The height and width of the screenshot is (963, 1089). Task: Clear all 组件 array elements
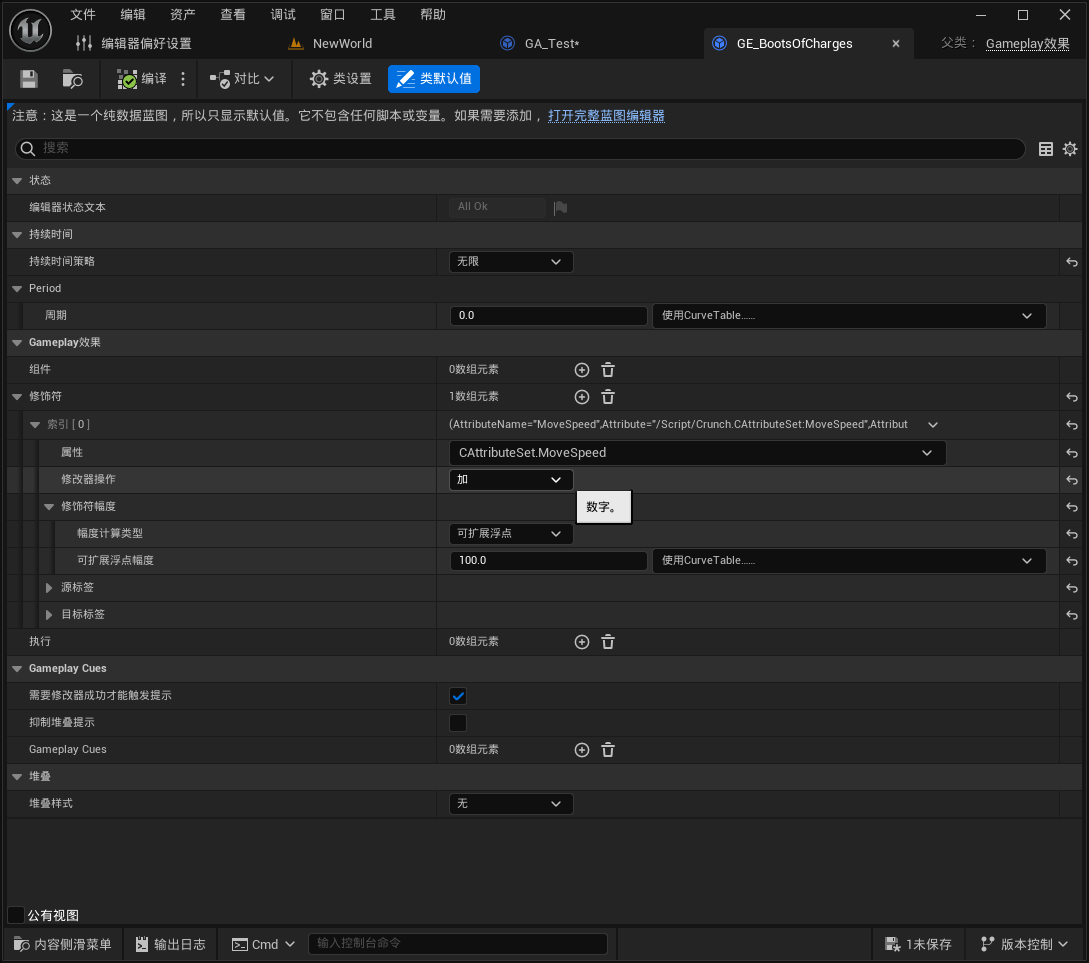point(608,370)
